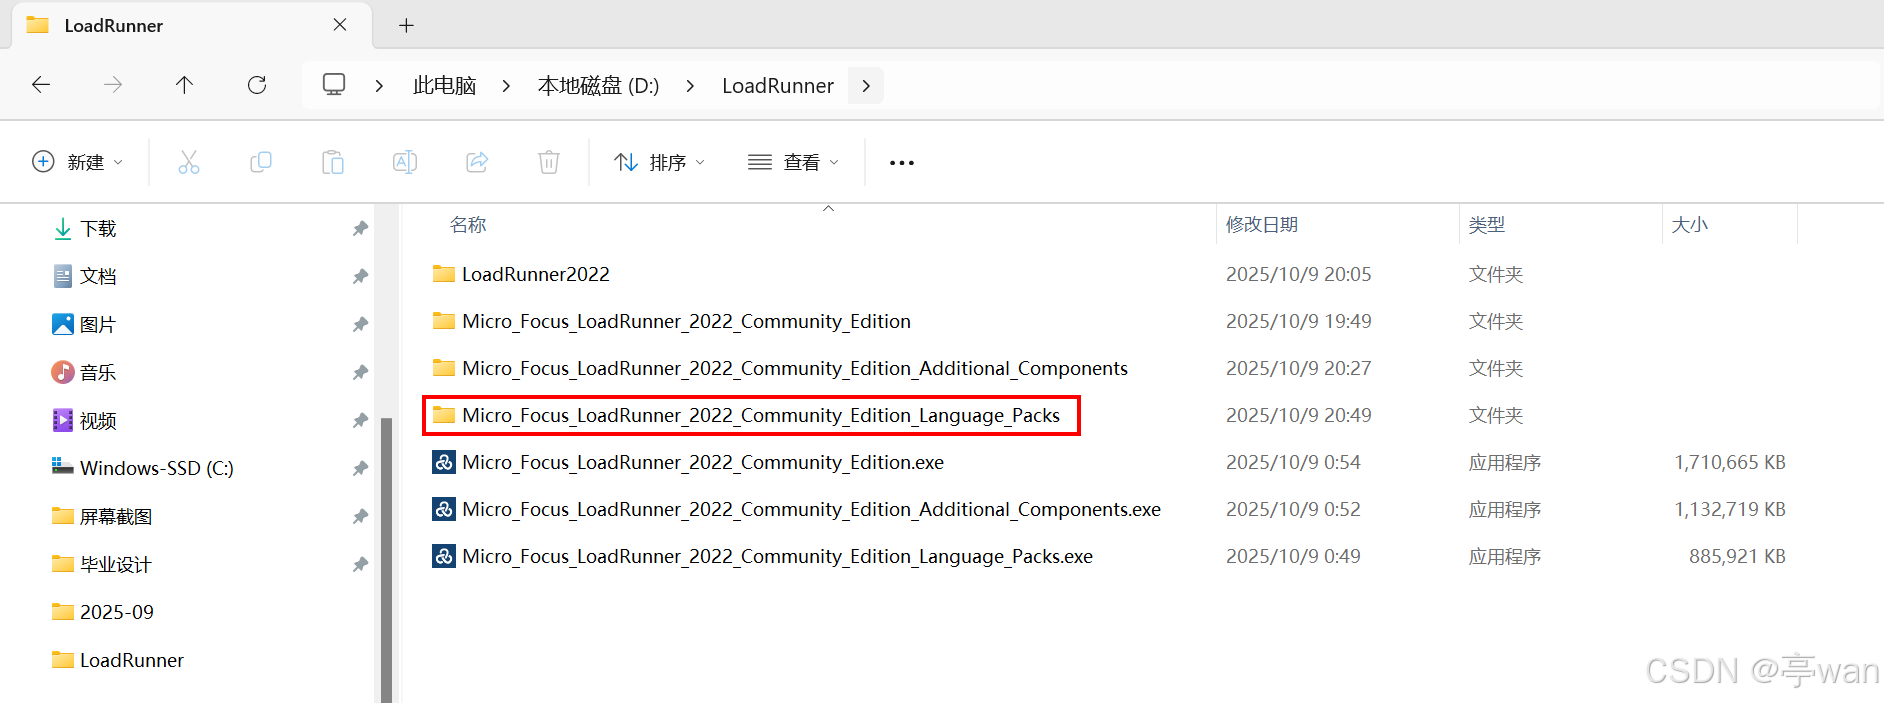Click LoadRunner in the address breadcrumb

778,86
